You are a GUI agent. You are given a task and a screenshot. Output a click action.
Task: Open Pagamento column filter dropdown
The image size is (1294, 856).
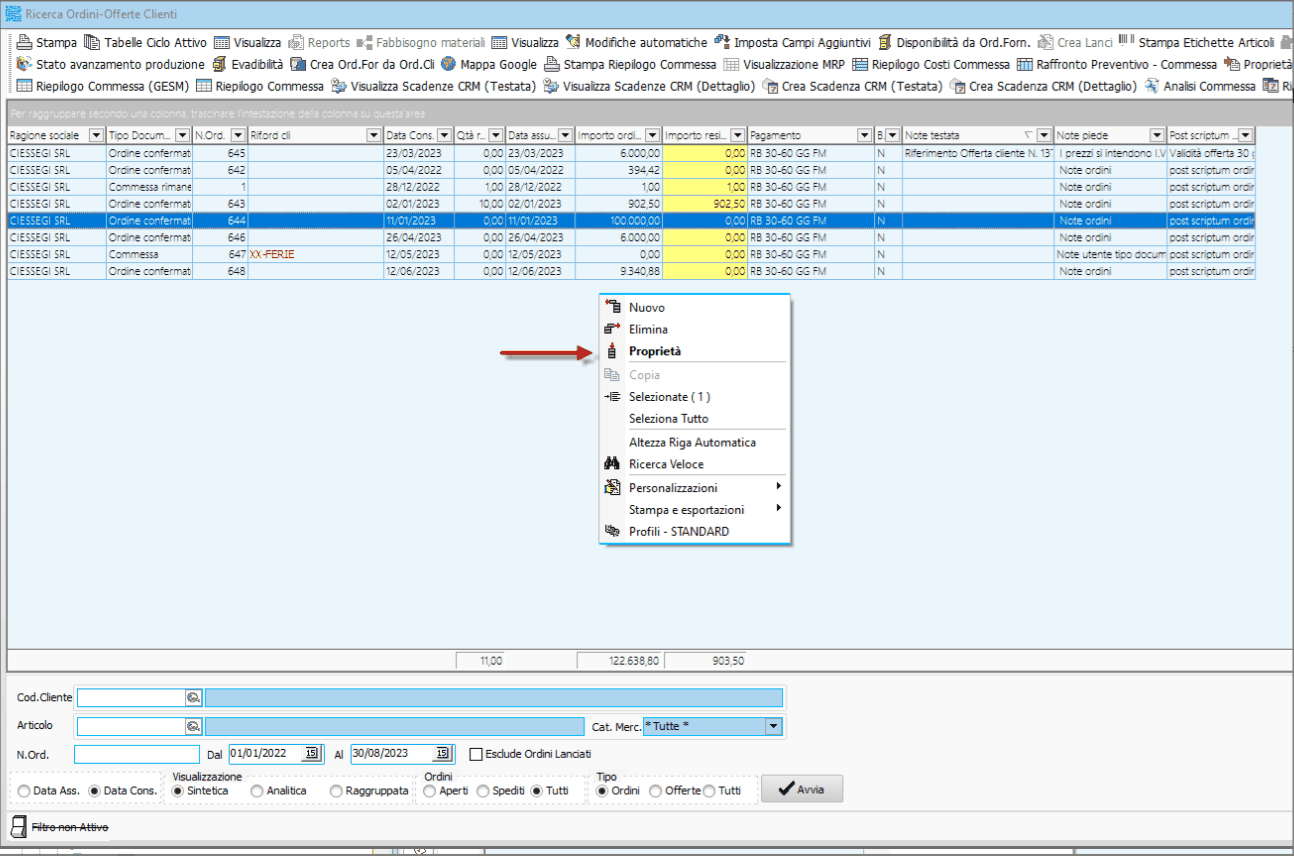click(866, 135)
